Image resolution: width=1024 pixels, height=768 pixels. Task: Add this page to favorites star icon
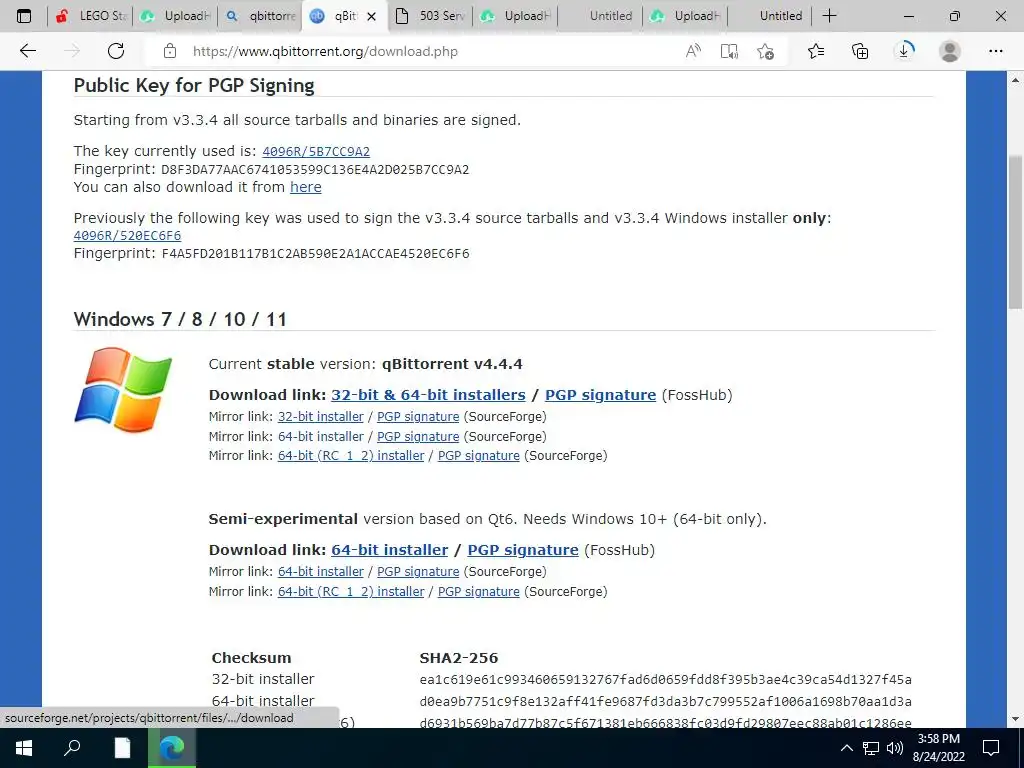[x=765, y=51]
